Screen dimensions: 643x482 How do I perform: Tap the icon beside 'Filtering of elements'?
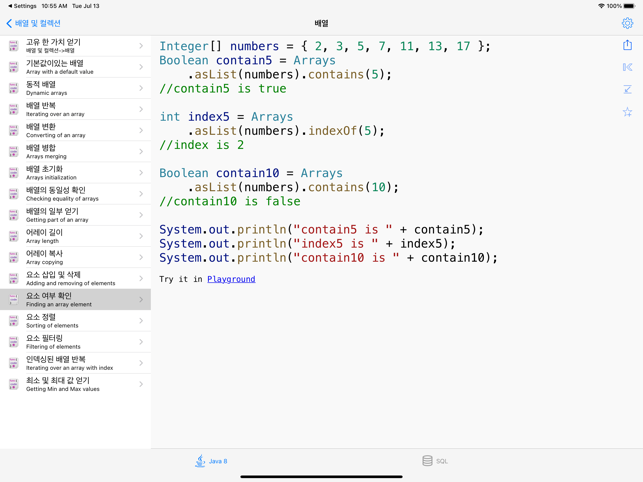click(x=14, y=342)
